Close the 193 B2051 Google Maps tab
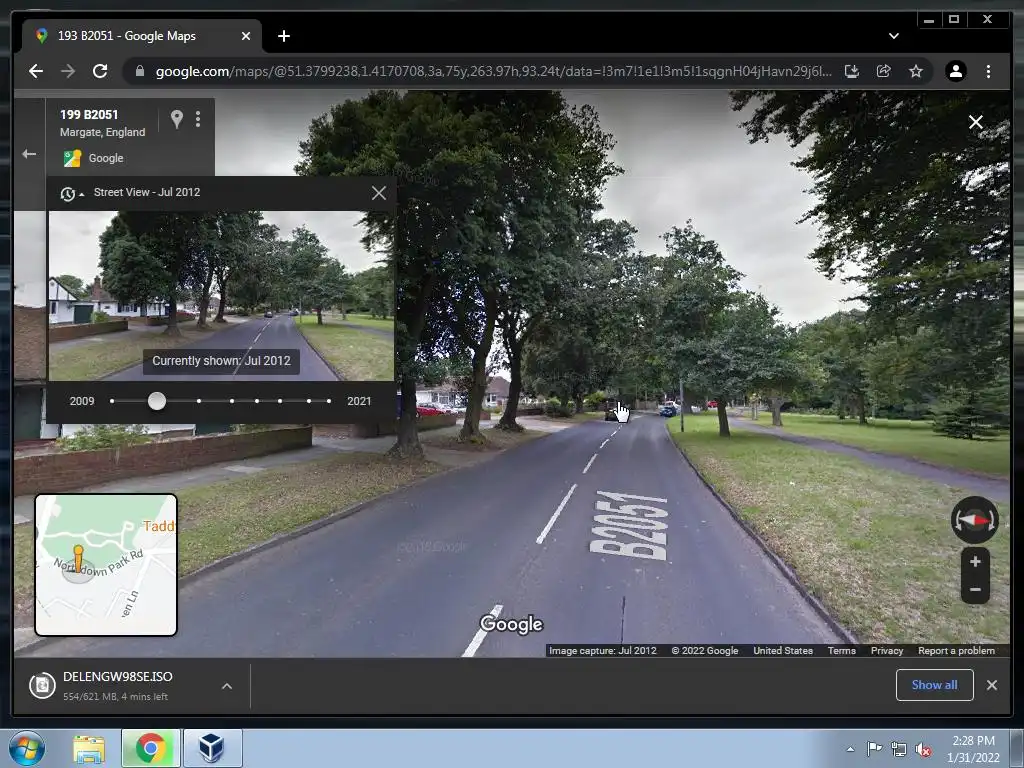 click(x=246, y=36)
